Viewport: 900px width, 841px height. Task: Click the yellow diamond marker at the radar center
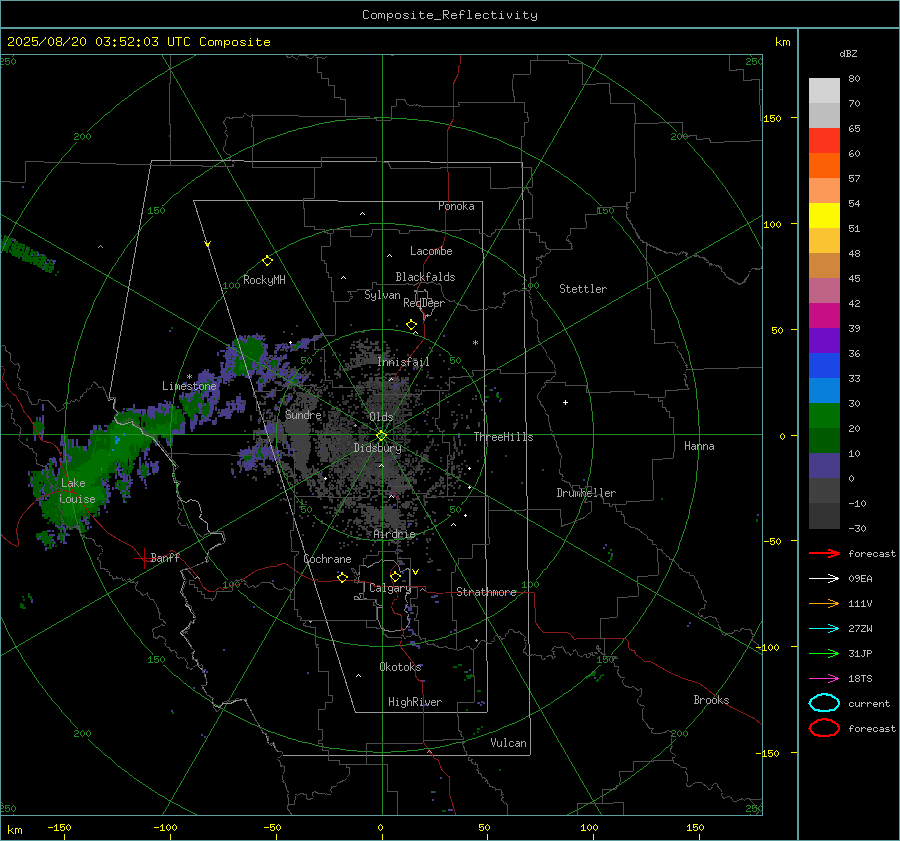point(381,436)
